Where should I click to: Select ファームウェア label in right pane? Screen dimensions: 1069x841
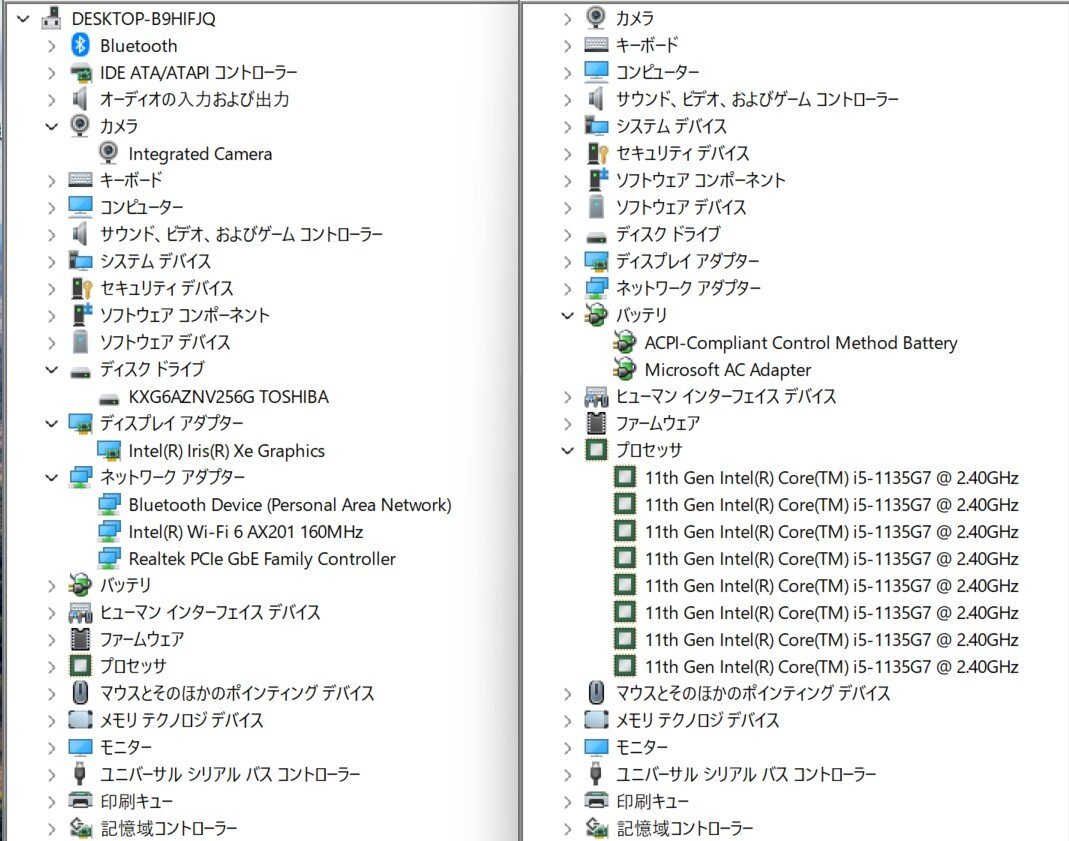(657, 423)
